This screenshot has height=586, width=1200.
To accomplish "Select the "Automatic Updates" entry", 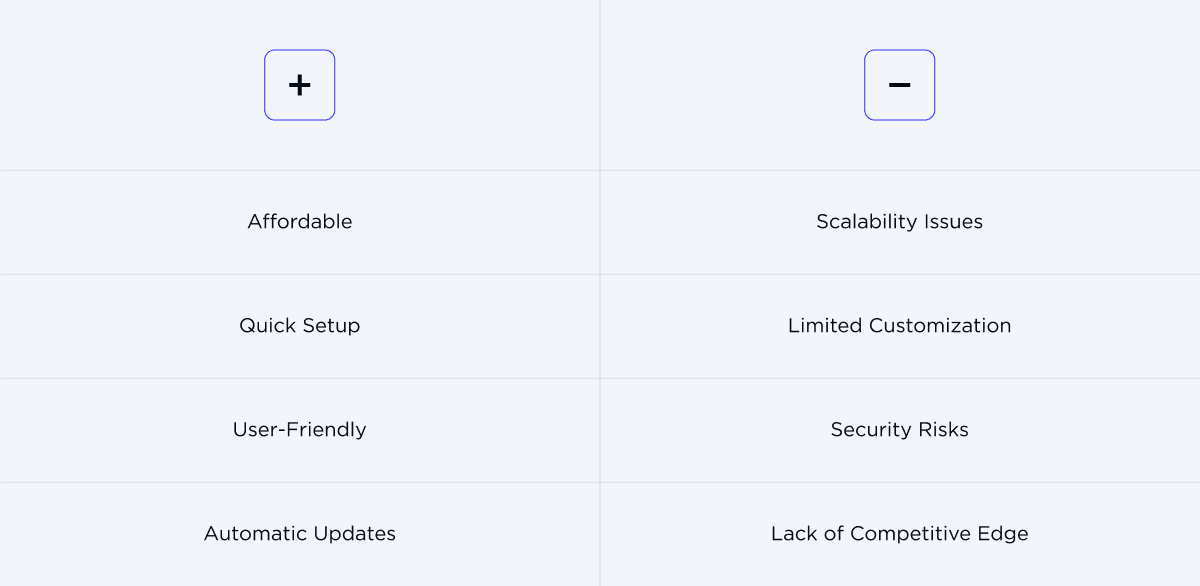I will pos(300,534).
